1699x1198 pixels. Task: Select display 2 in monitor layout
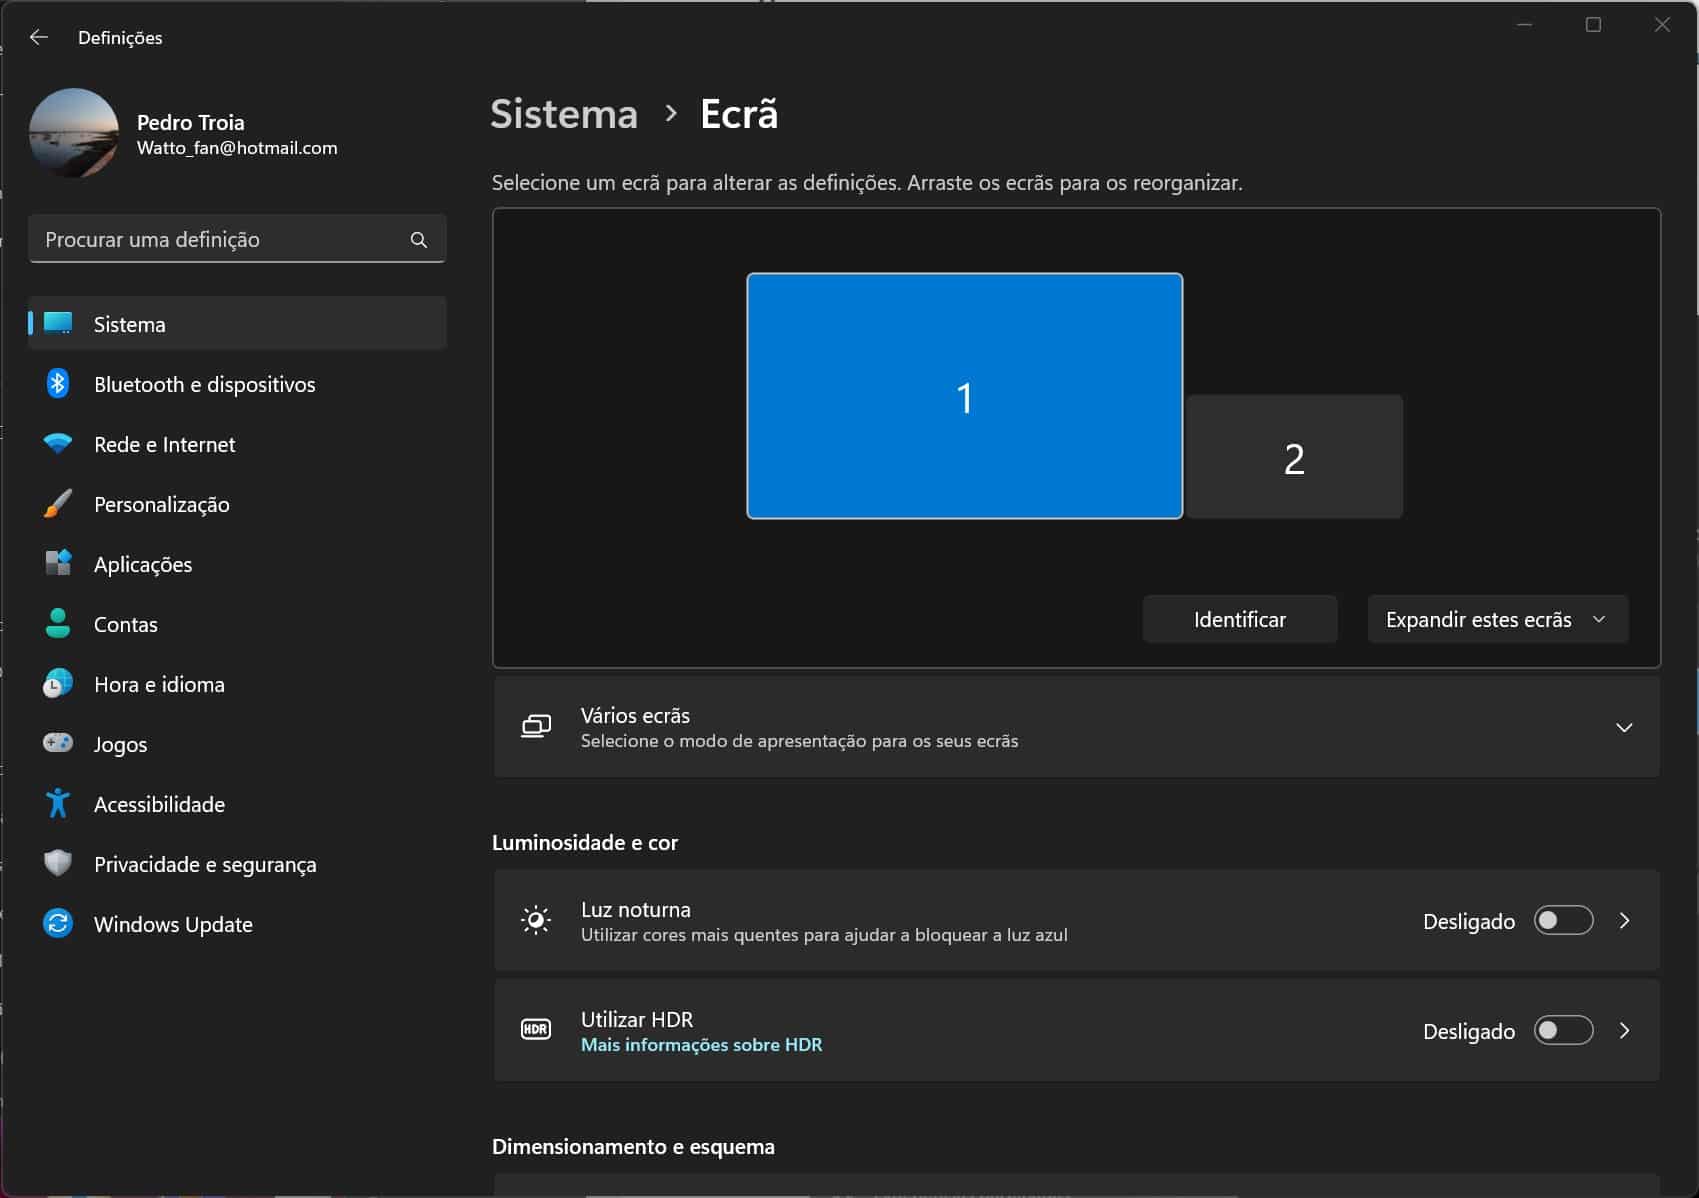tap(1294, 458)
